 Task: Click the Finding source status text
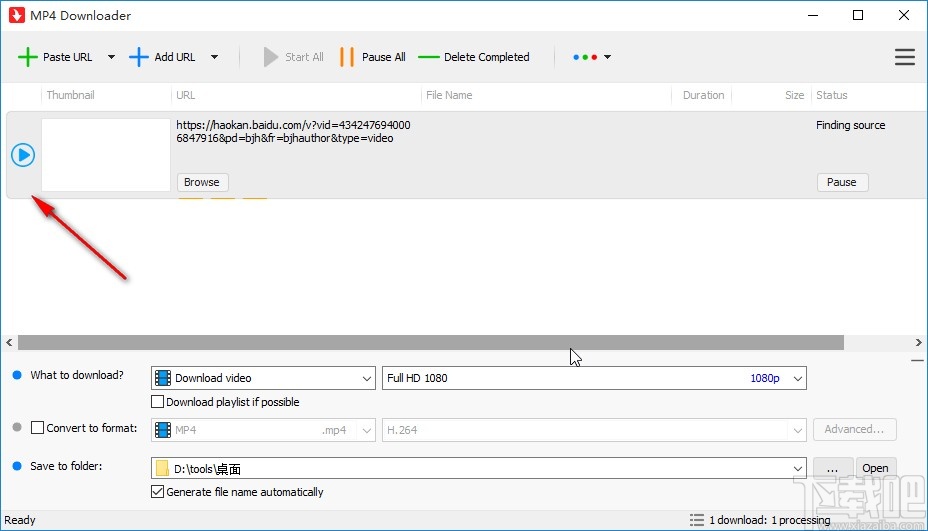click(850, 125)
